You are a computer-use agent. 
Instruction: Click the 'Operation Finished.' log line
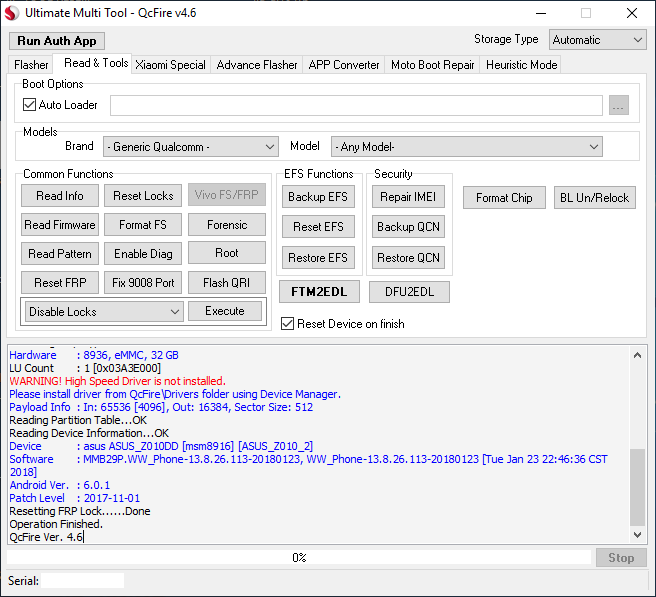56,524
